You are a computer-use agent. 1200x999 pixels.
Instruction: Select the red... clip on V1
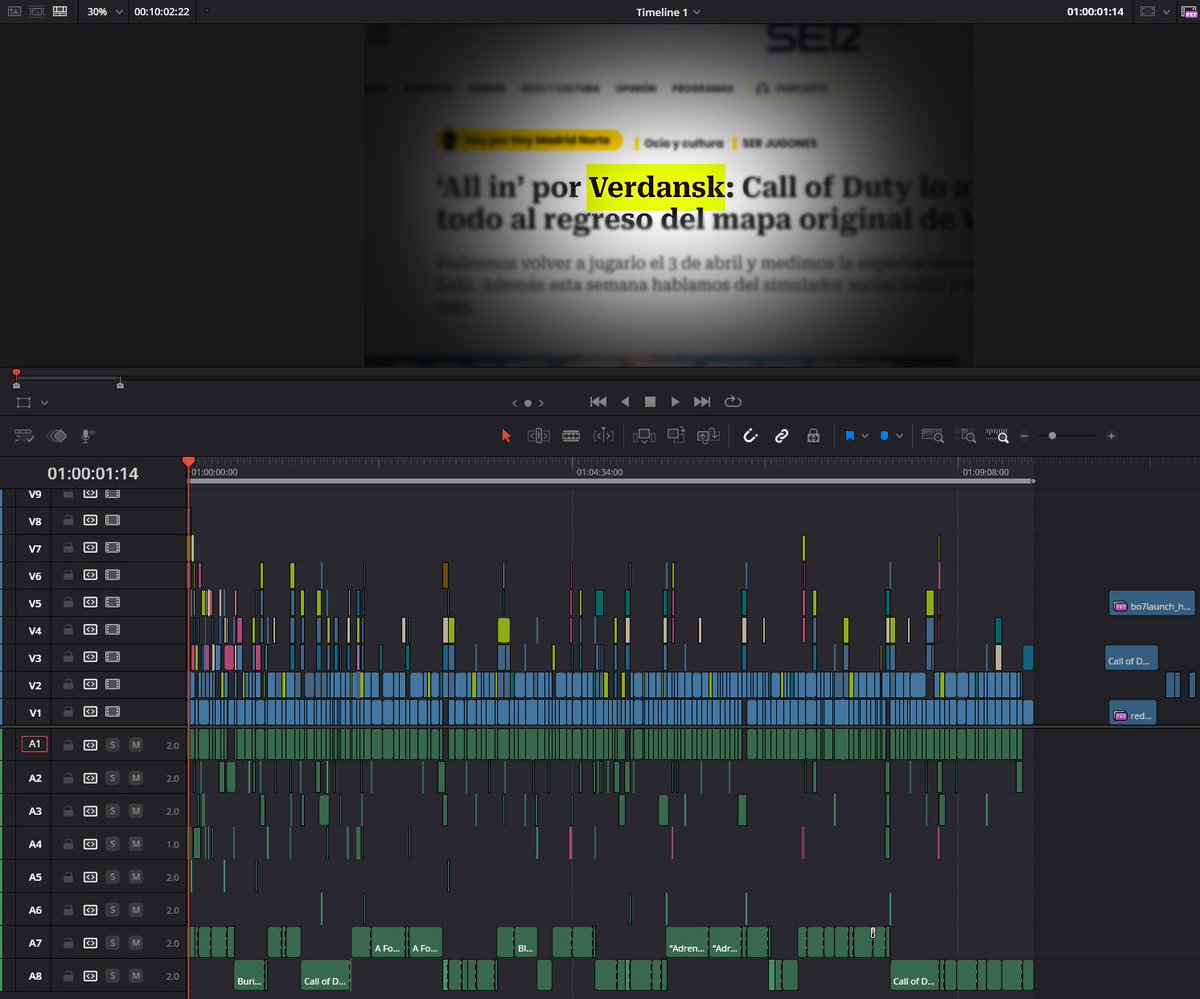coord(1133,714)
